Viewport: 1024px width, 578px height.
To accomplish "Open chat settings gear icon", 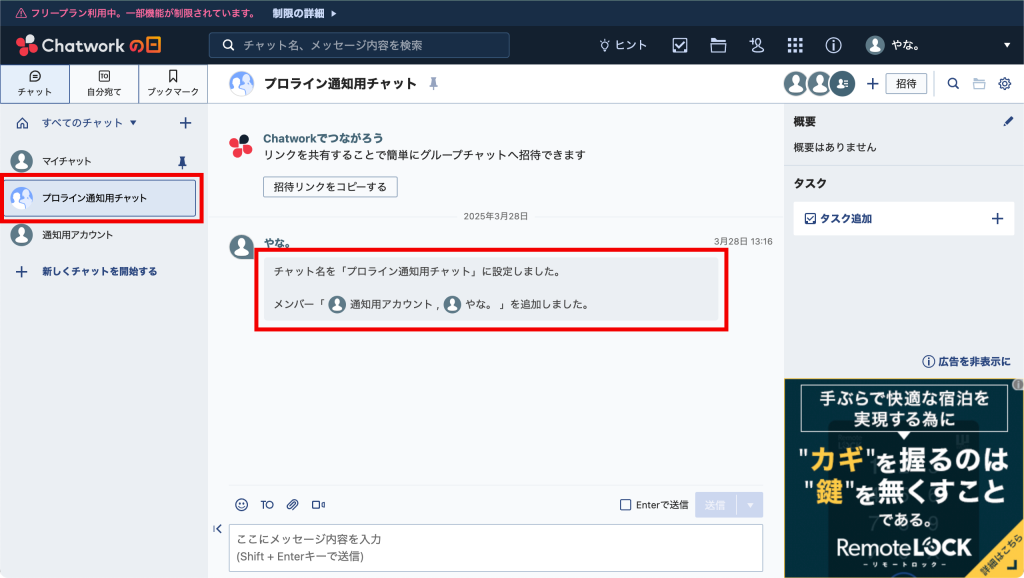I will click(1004, 84).
